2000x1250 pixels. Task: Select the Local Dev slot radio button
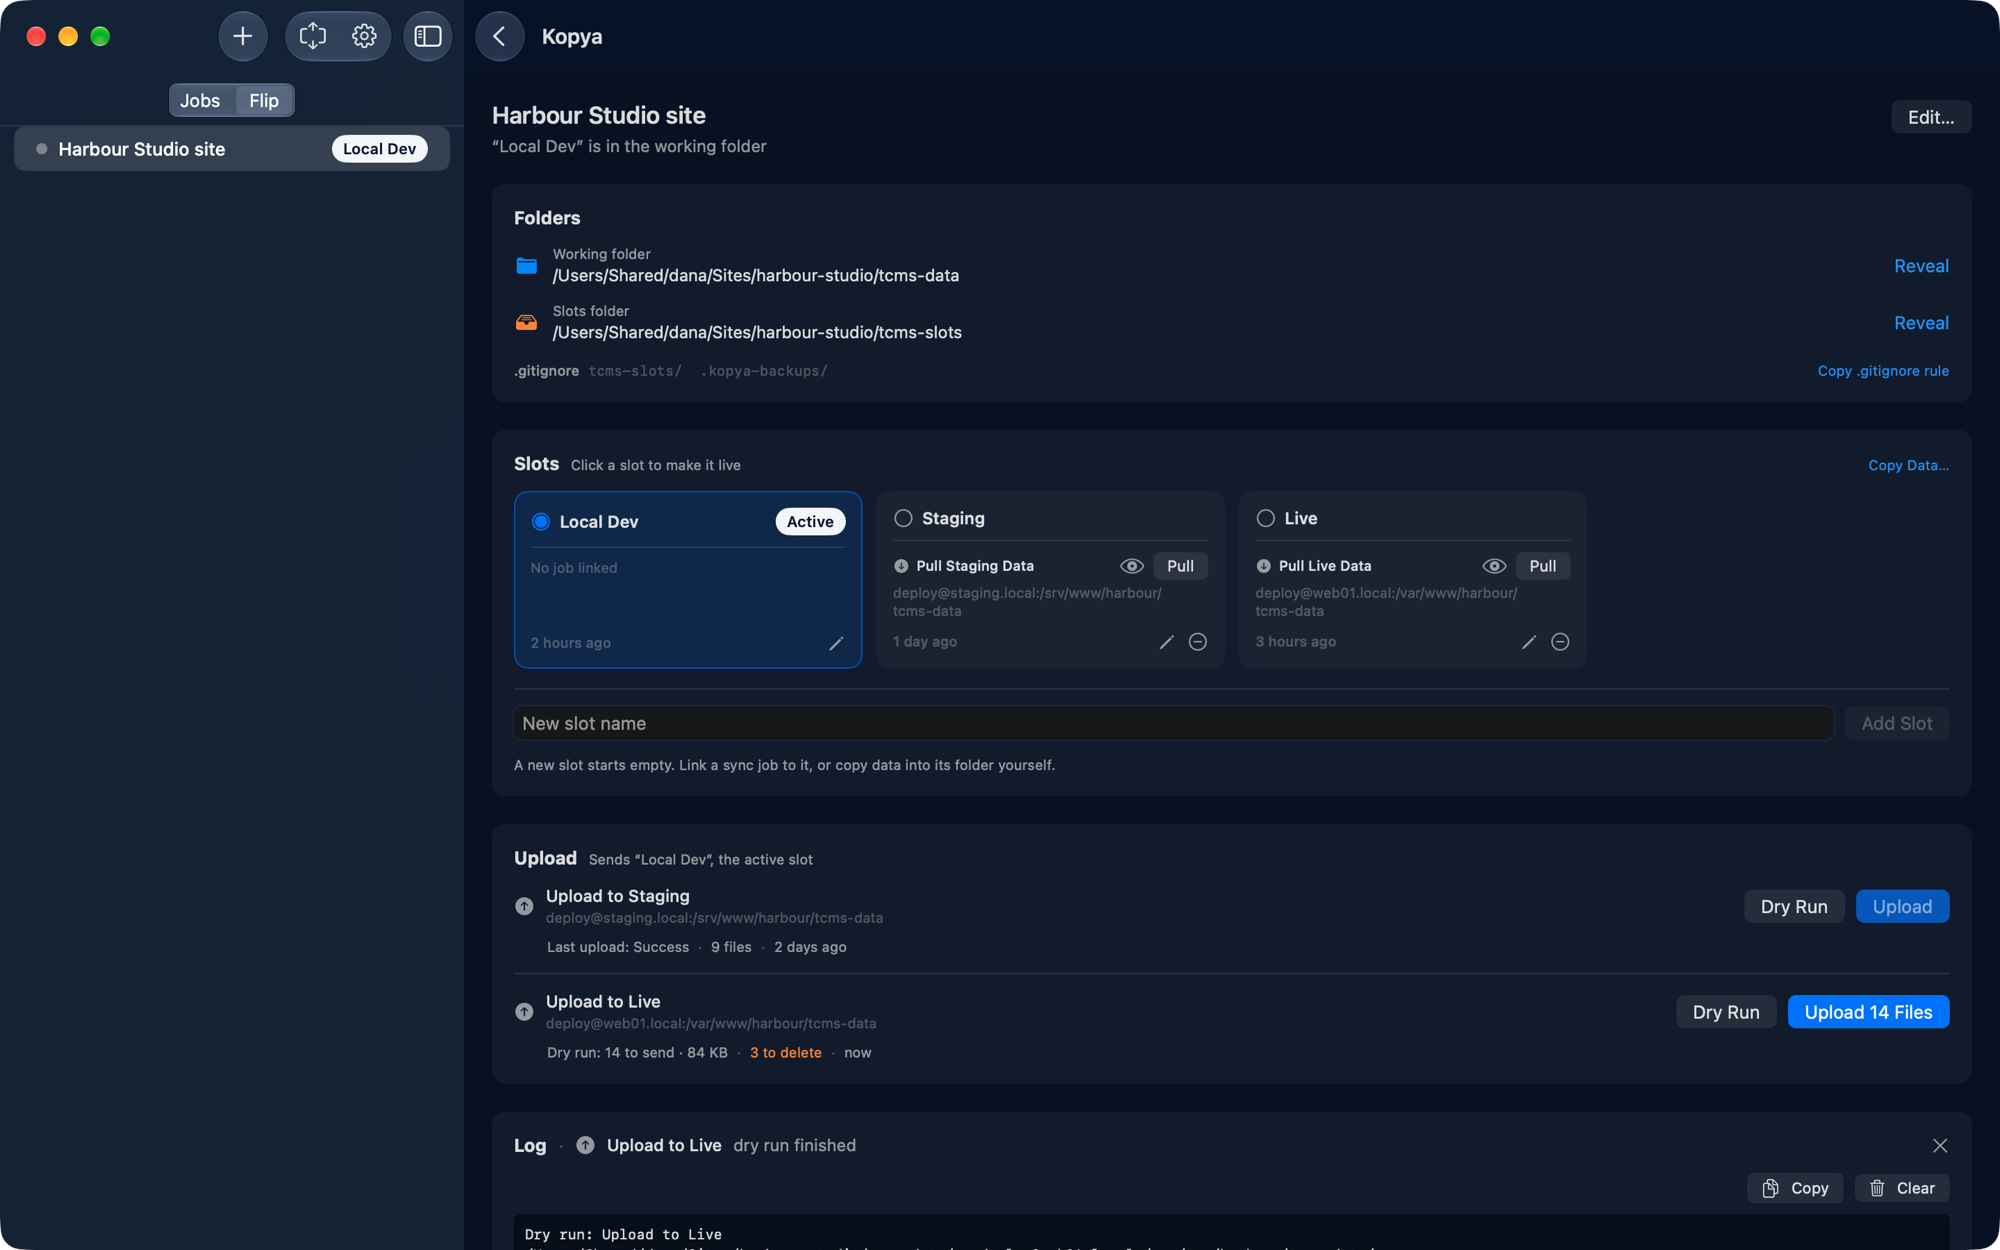click(541, 522)
